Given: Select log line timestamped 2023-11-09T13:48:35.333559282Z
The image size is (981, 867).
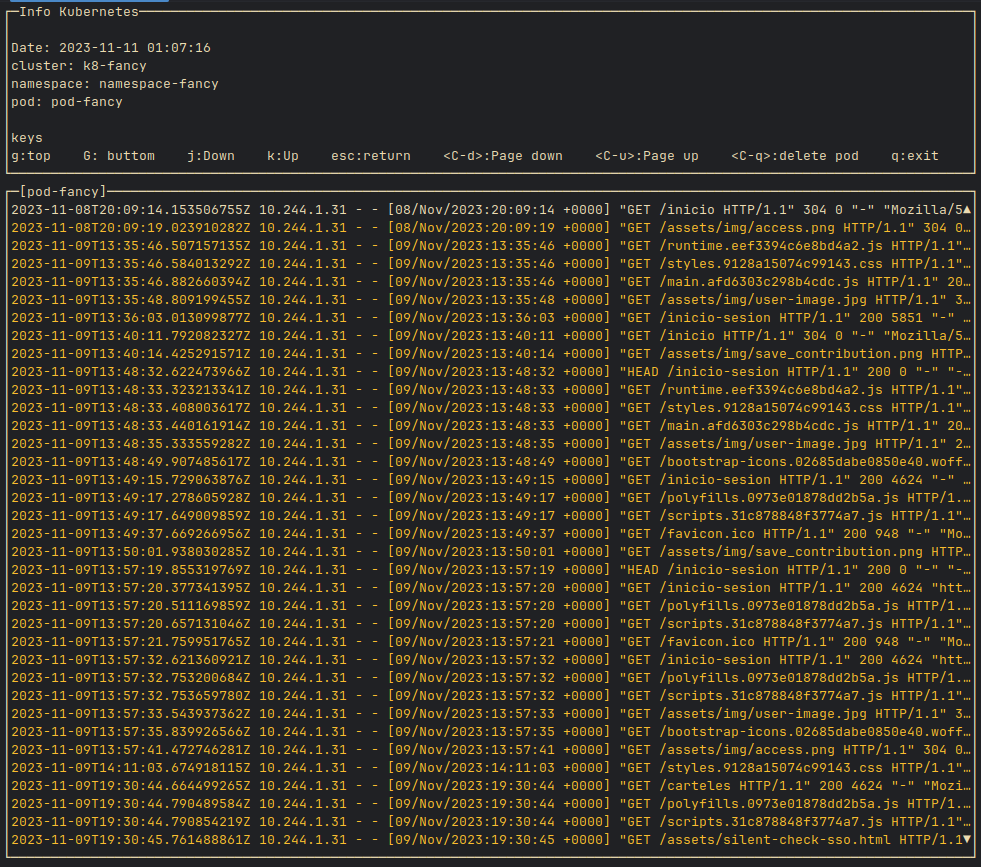Looking at the screenshot, I should 490,444.
